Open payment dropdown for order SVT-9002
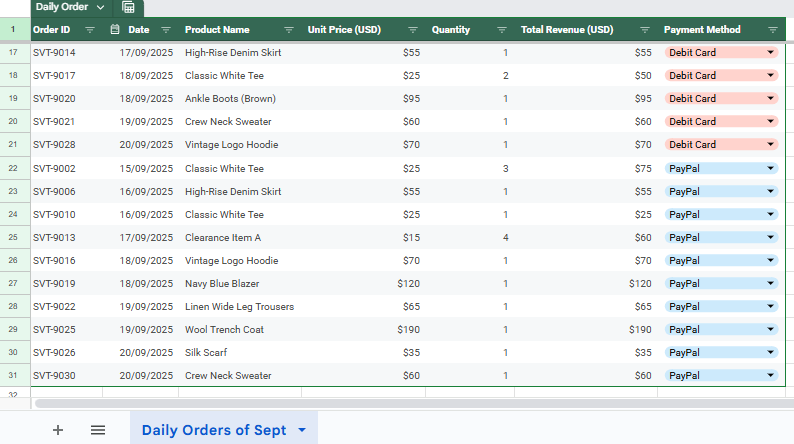 click(x=770, y=168)
